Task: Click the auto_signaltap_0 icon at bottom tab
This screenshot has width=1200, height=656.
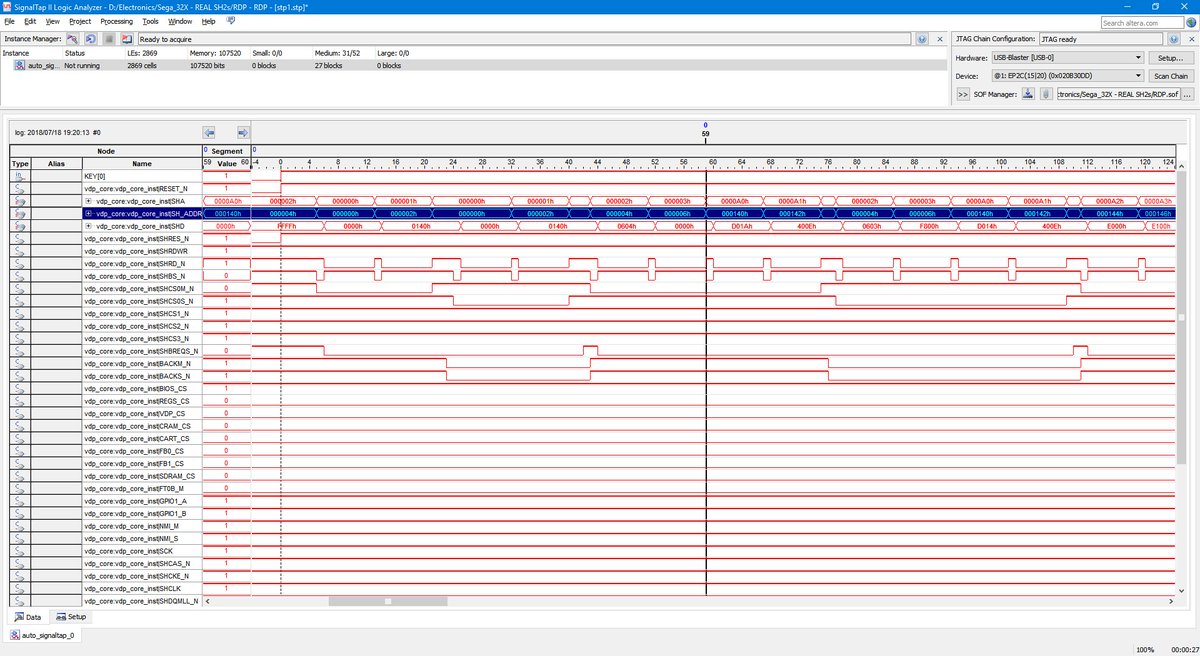Action: (15, 634)
